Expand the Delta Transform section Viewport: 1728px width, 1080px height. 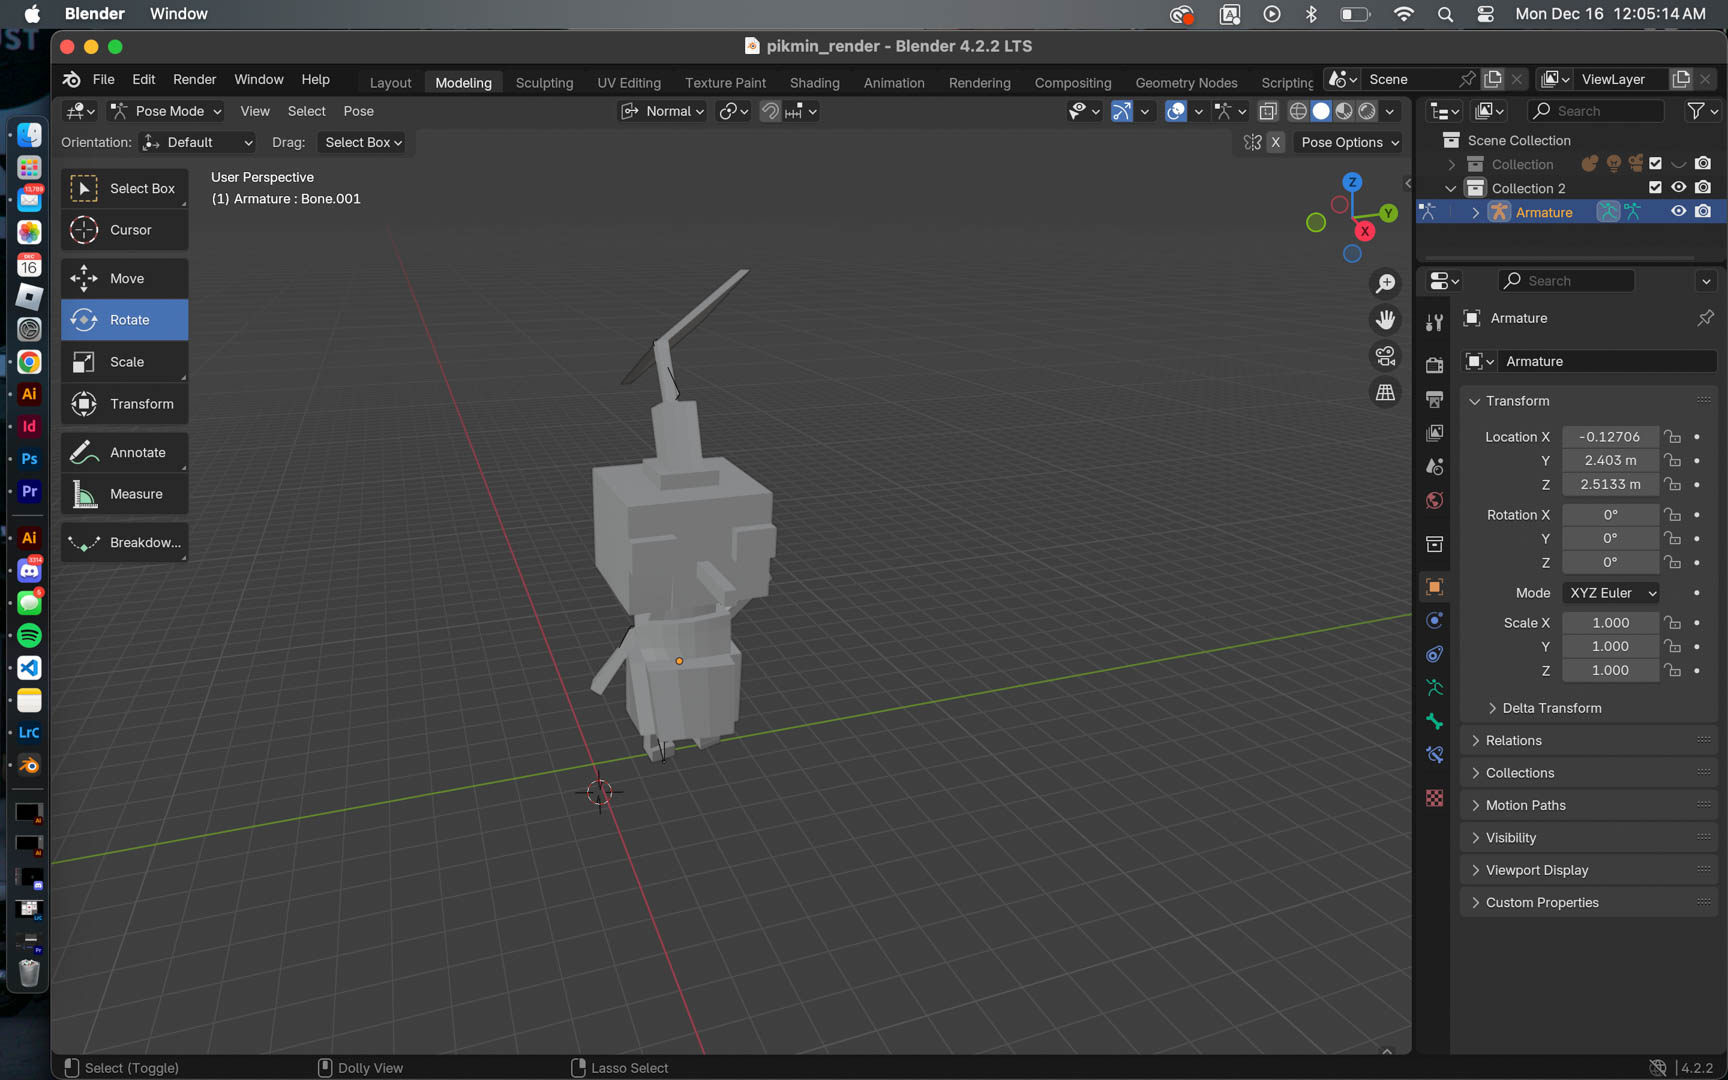1551,708
